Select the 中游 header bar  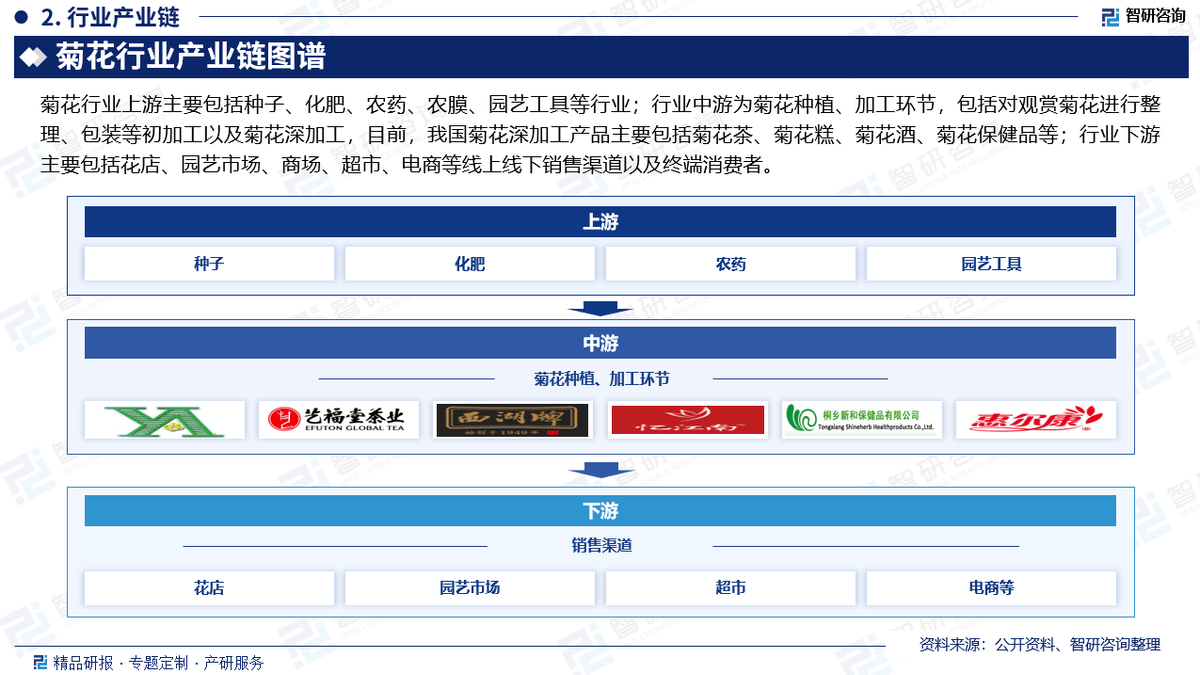[x=600, y=343]
